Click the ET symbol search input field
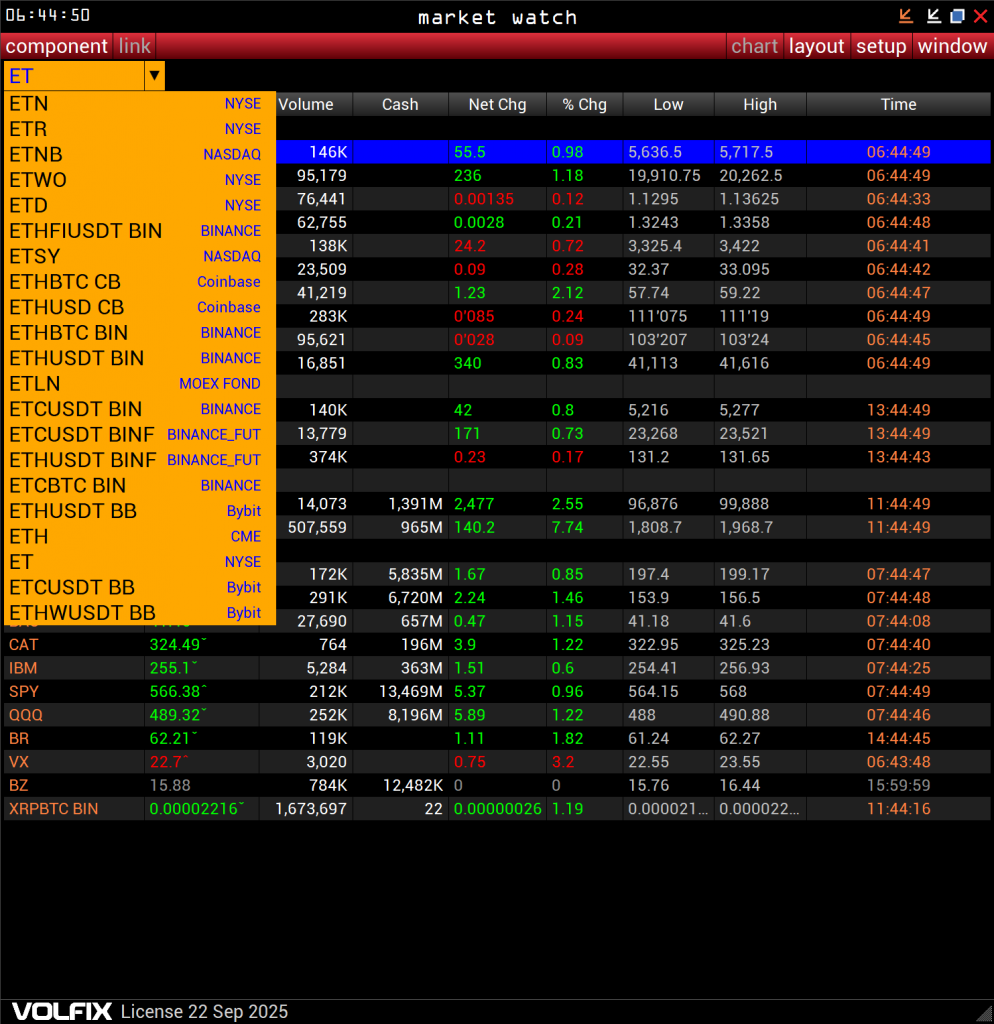This screenshot has width=994, height=1024. [74, 76]
